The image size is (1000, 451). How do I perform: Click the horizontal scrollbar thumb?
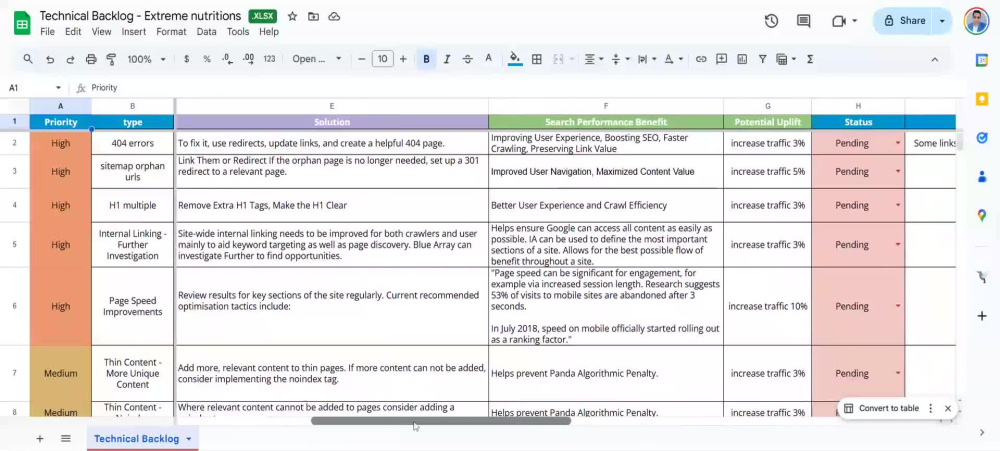click(x=441, y=420)
